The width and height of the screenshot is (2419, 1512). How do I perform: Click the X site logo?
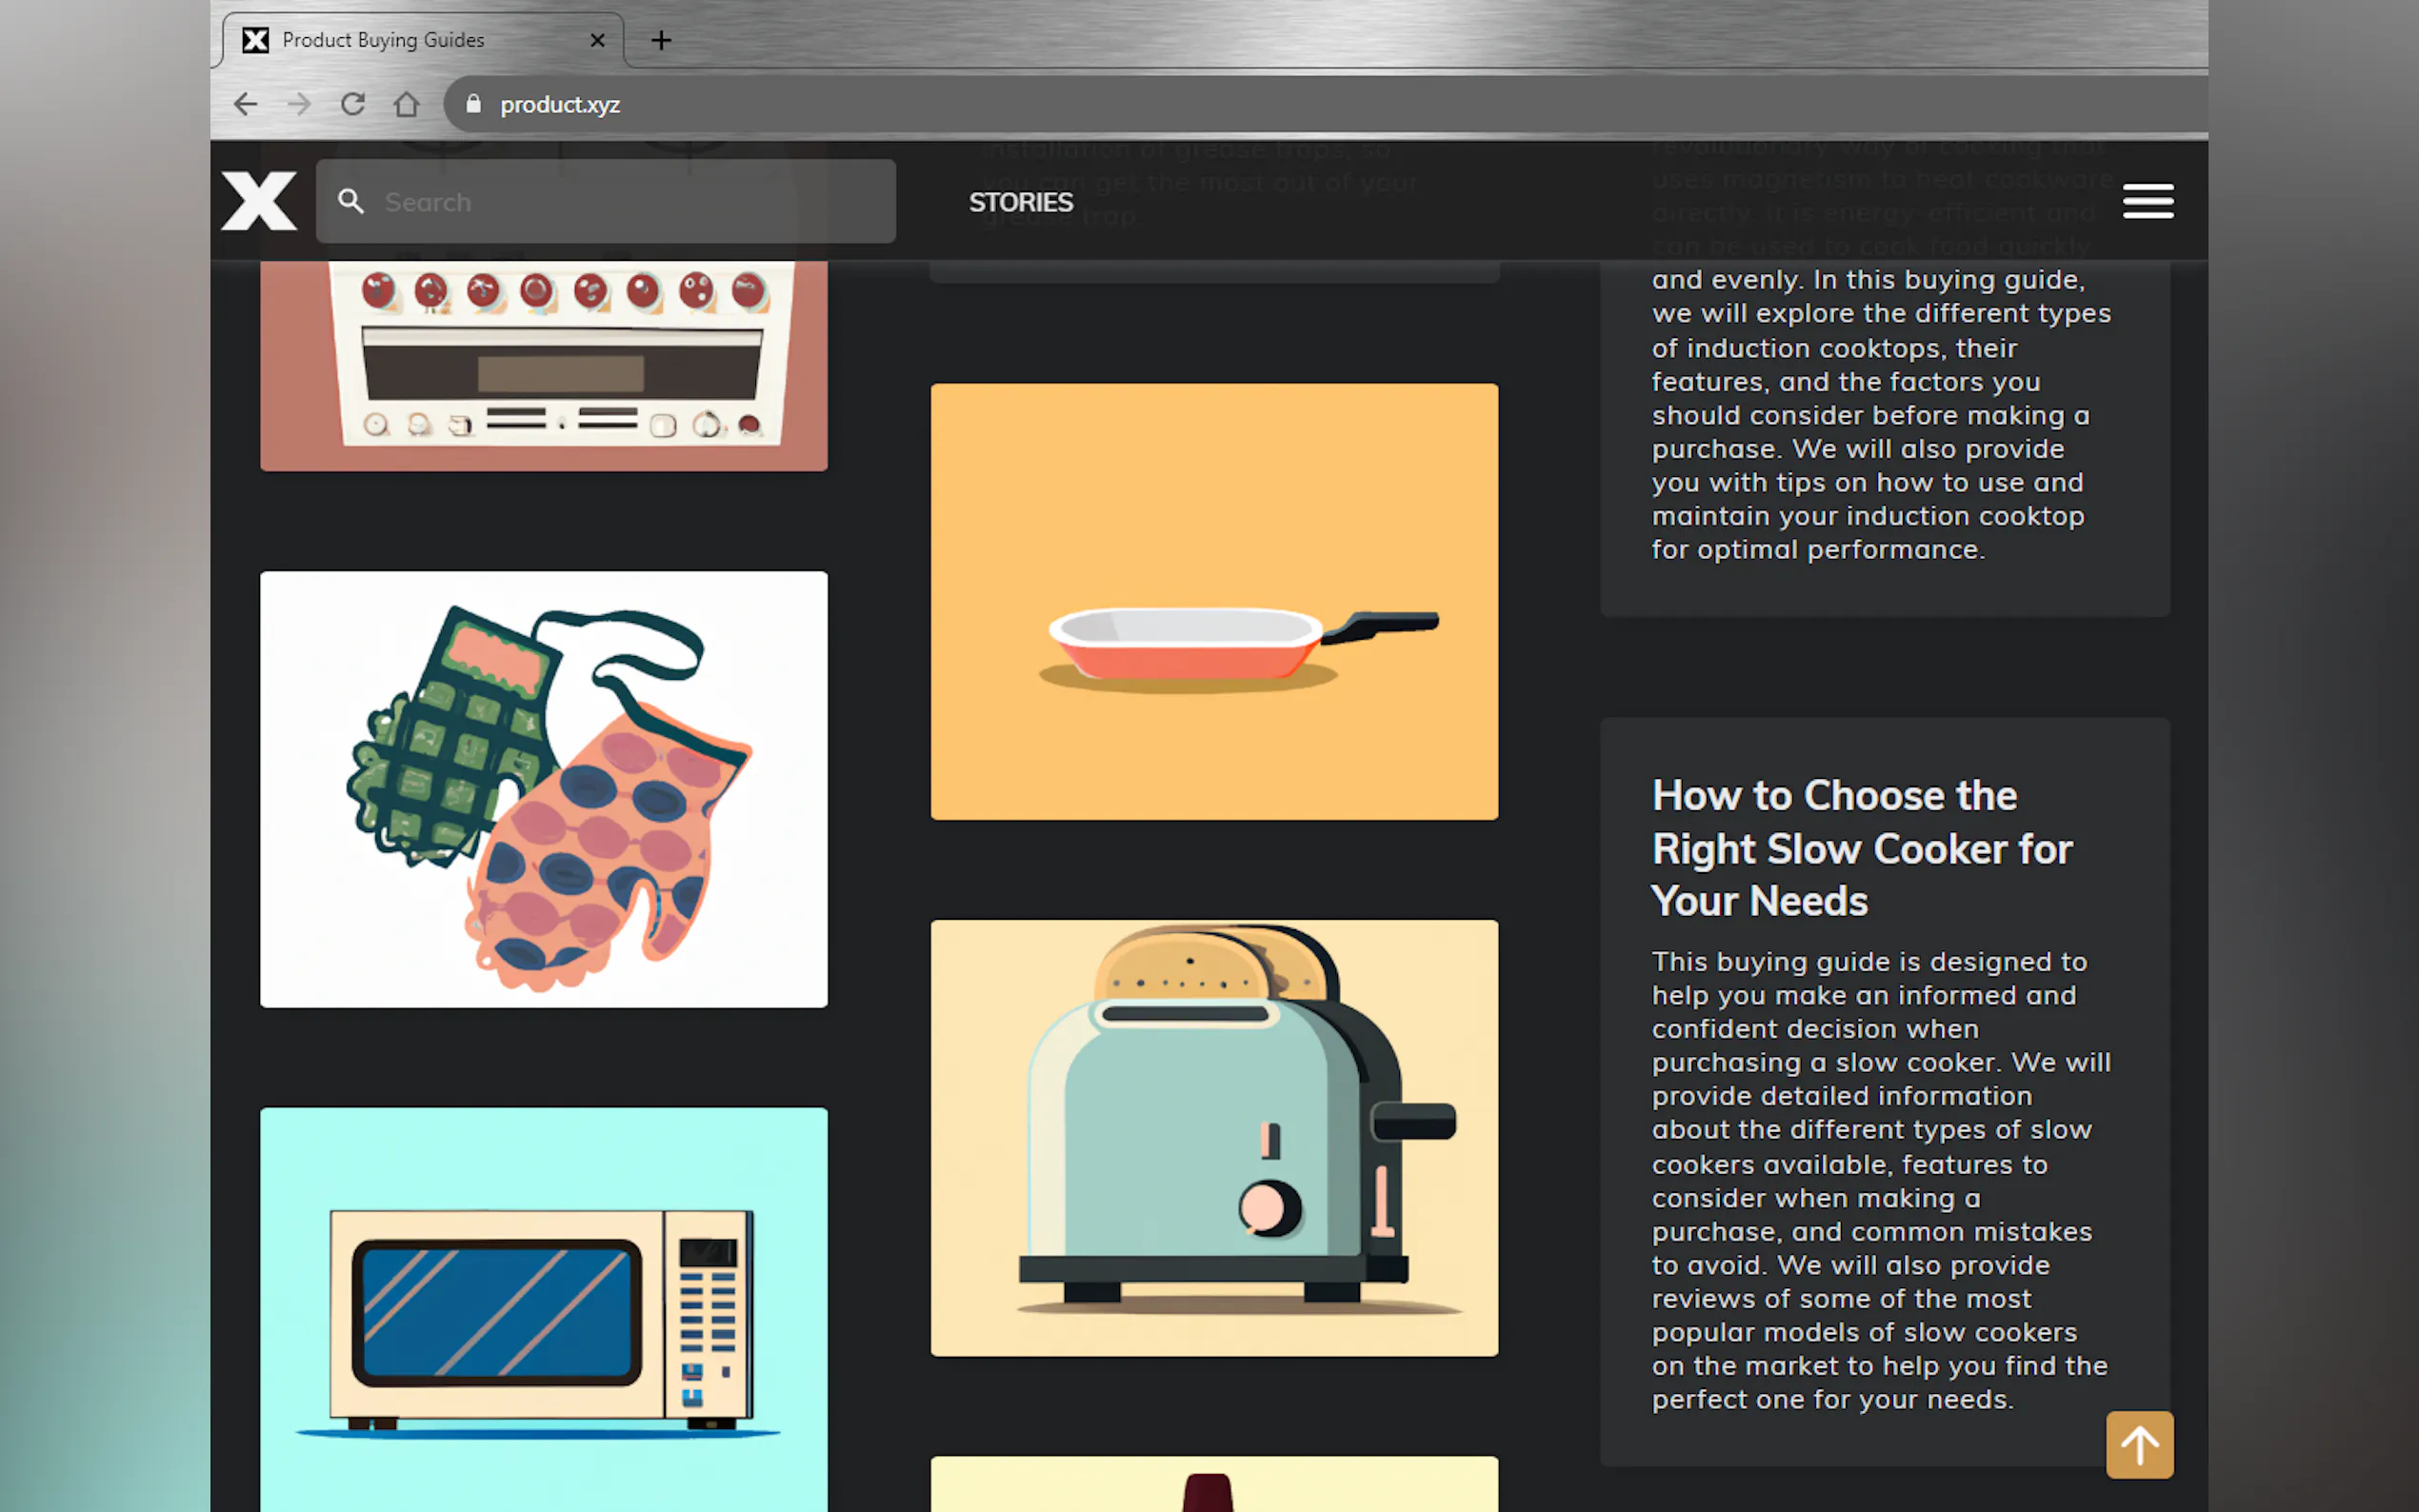pos(259,201)
